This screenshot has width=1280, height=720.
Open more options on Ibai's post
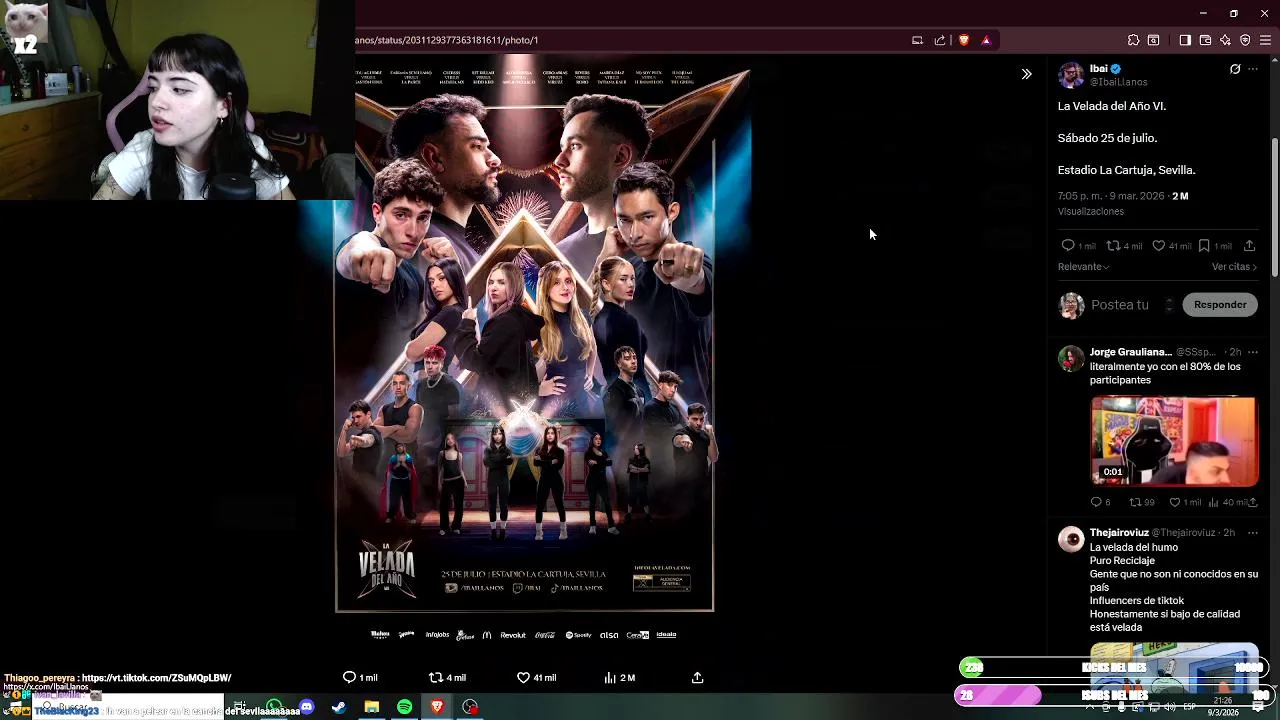pyautogui.click(x=1253, y=69)
